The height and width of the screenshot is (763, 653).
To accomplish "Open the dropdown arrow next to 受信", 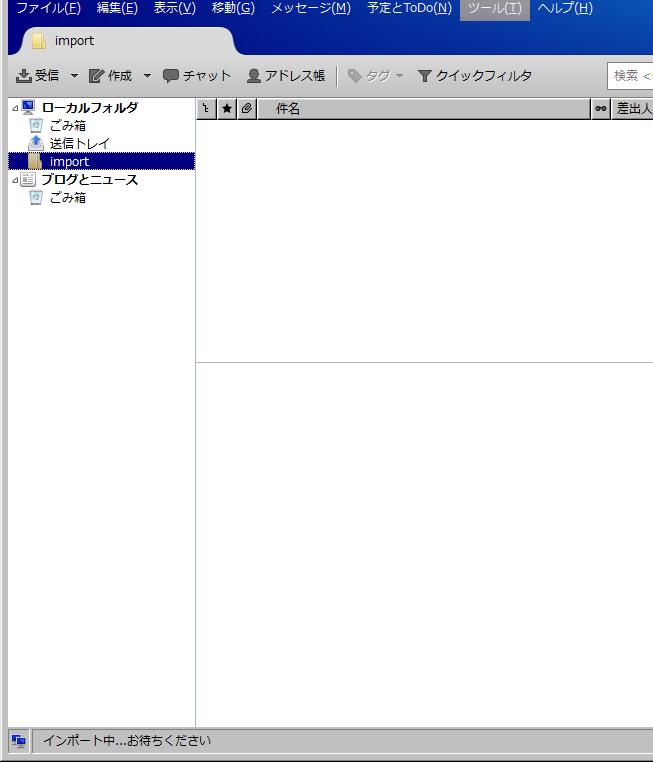I will pos(74,76).
